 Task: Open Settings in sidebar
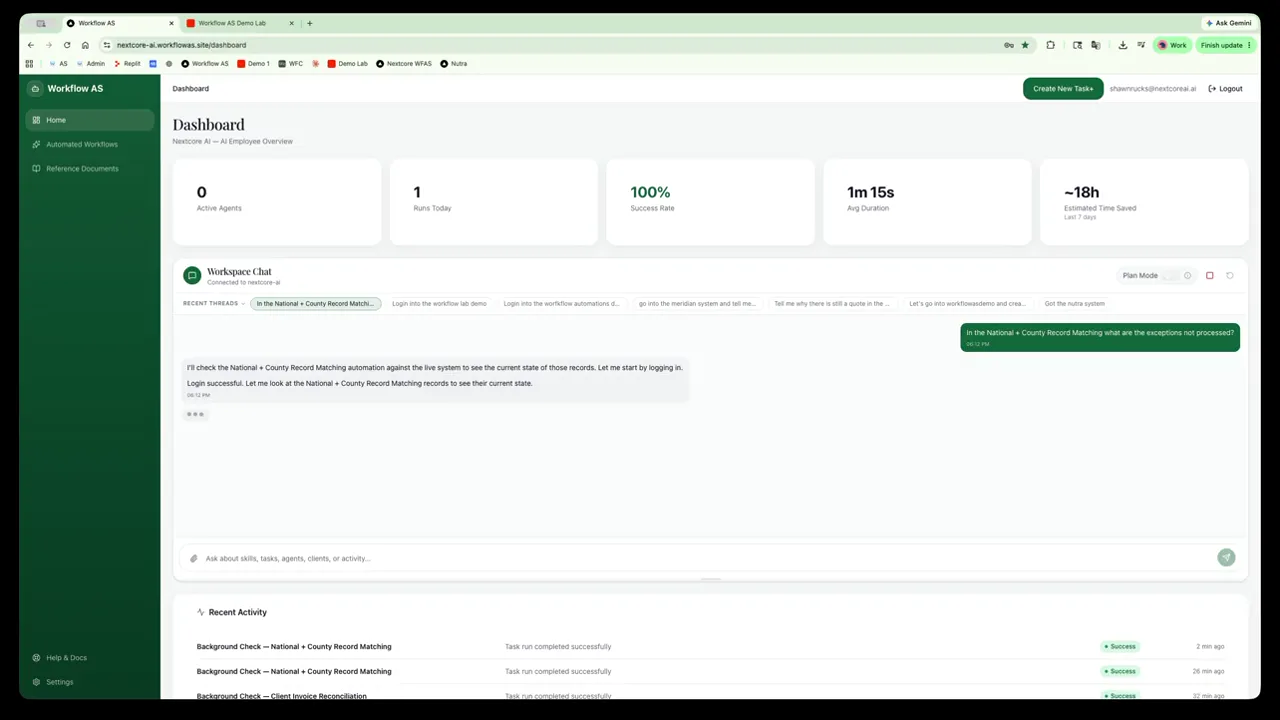[90, 682]
